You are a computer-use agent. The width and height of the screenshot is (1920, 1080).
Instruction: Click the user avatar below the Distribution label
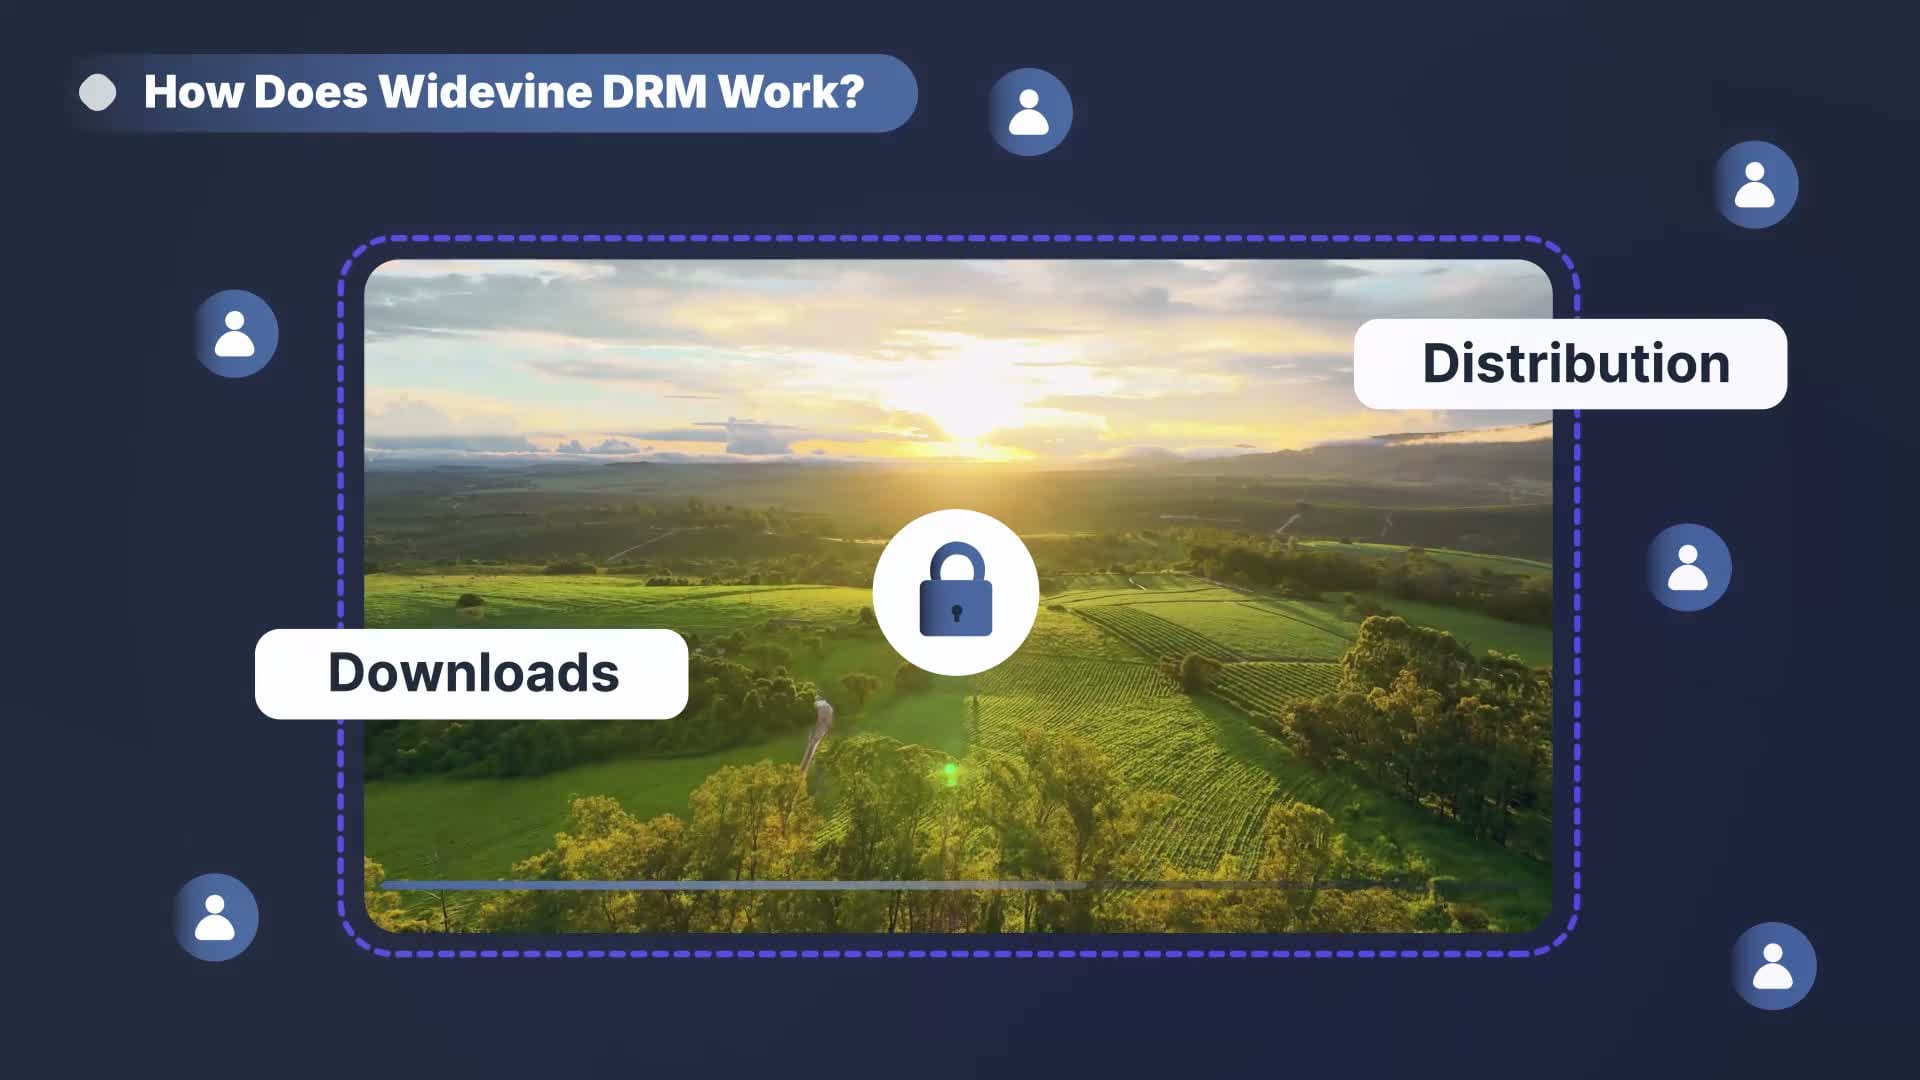coord(1688,567)
